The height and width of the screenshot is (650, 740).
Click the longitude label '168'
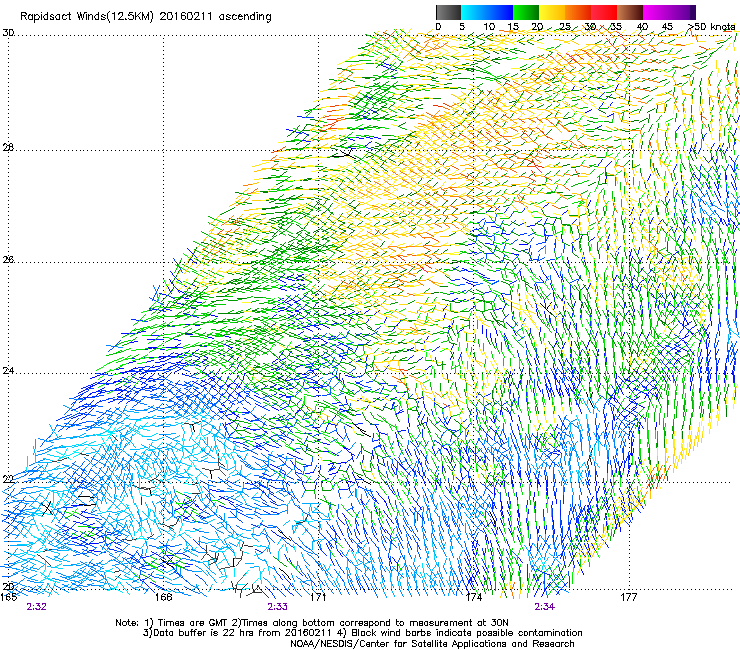point(163,597)
